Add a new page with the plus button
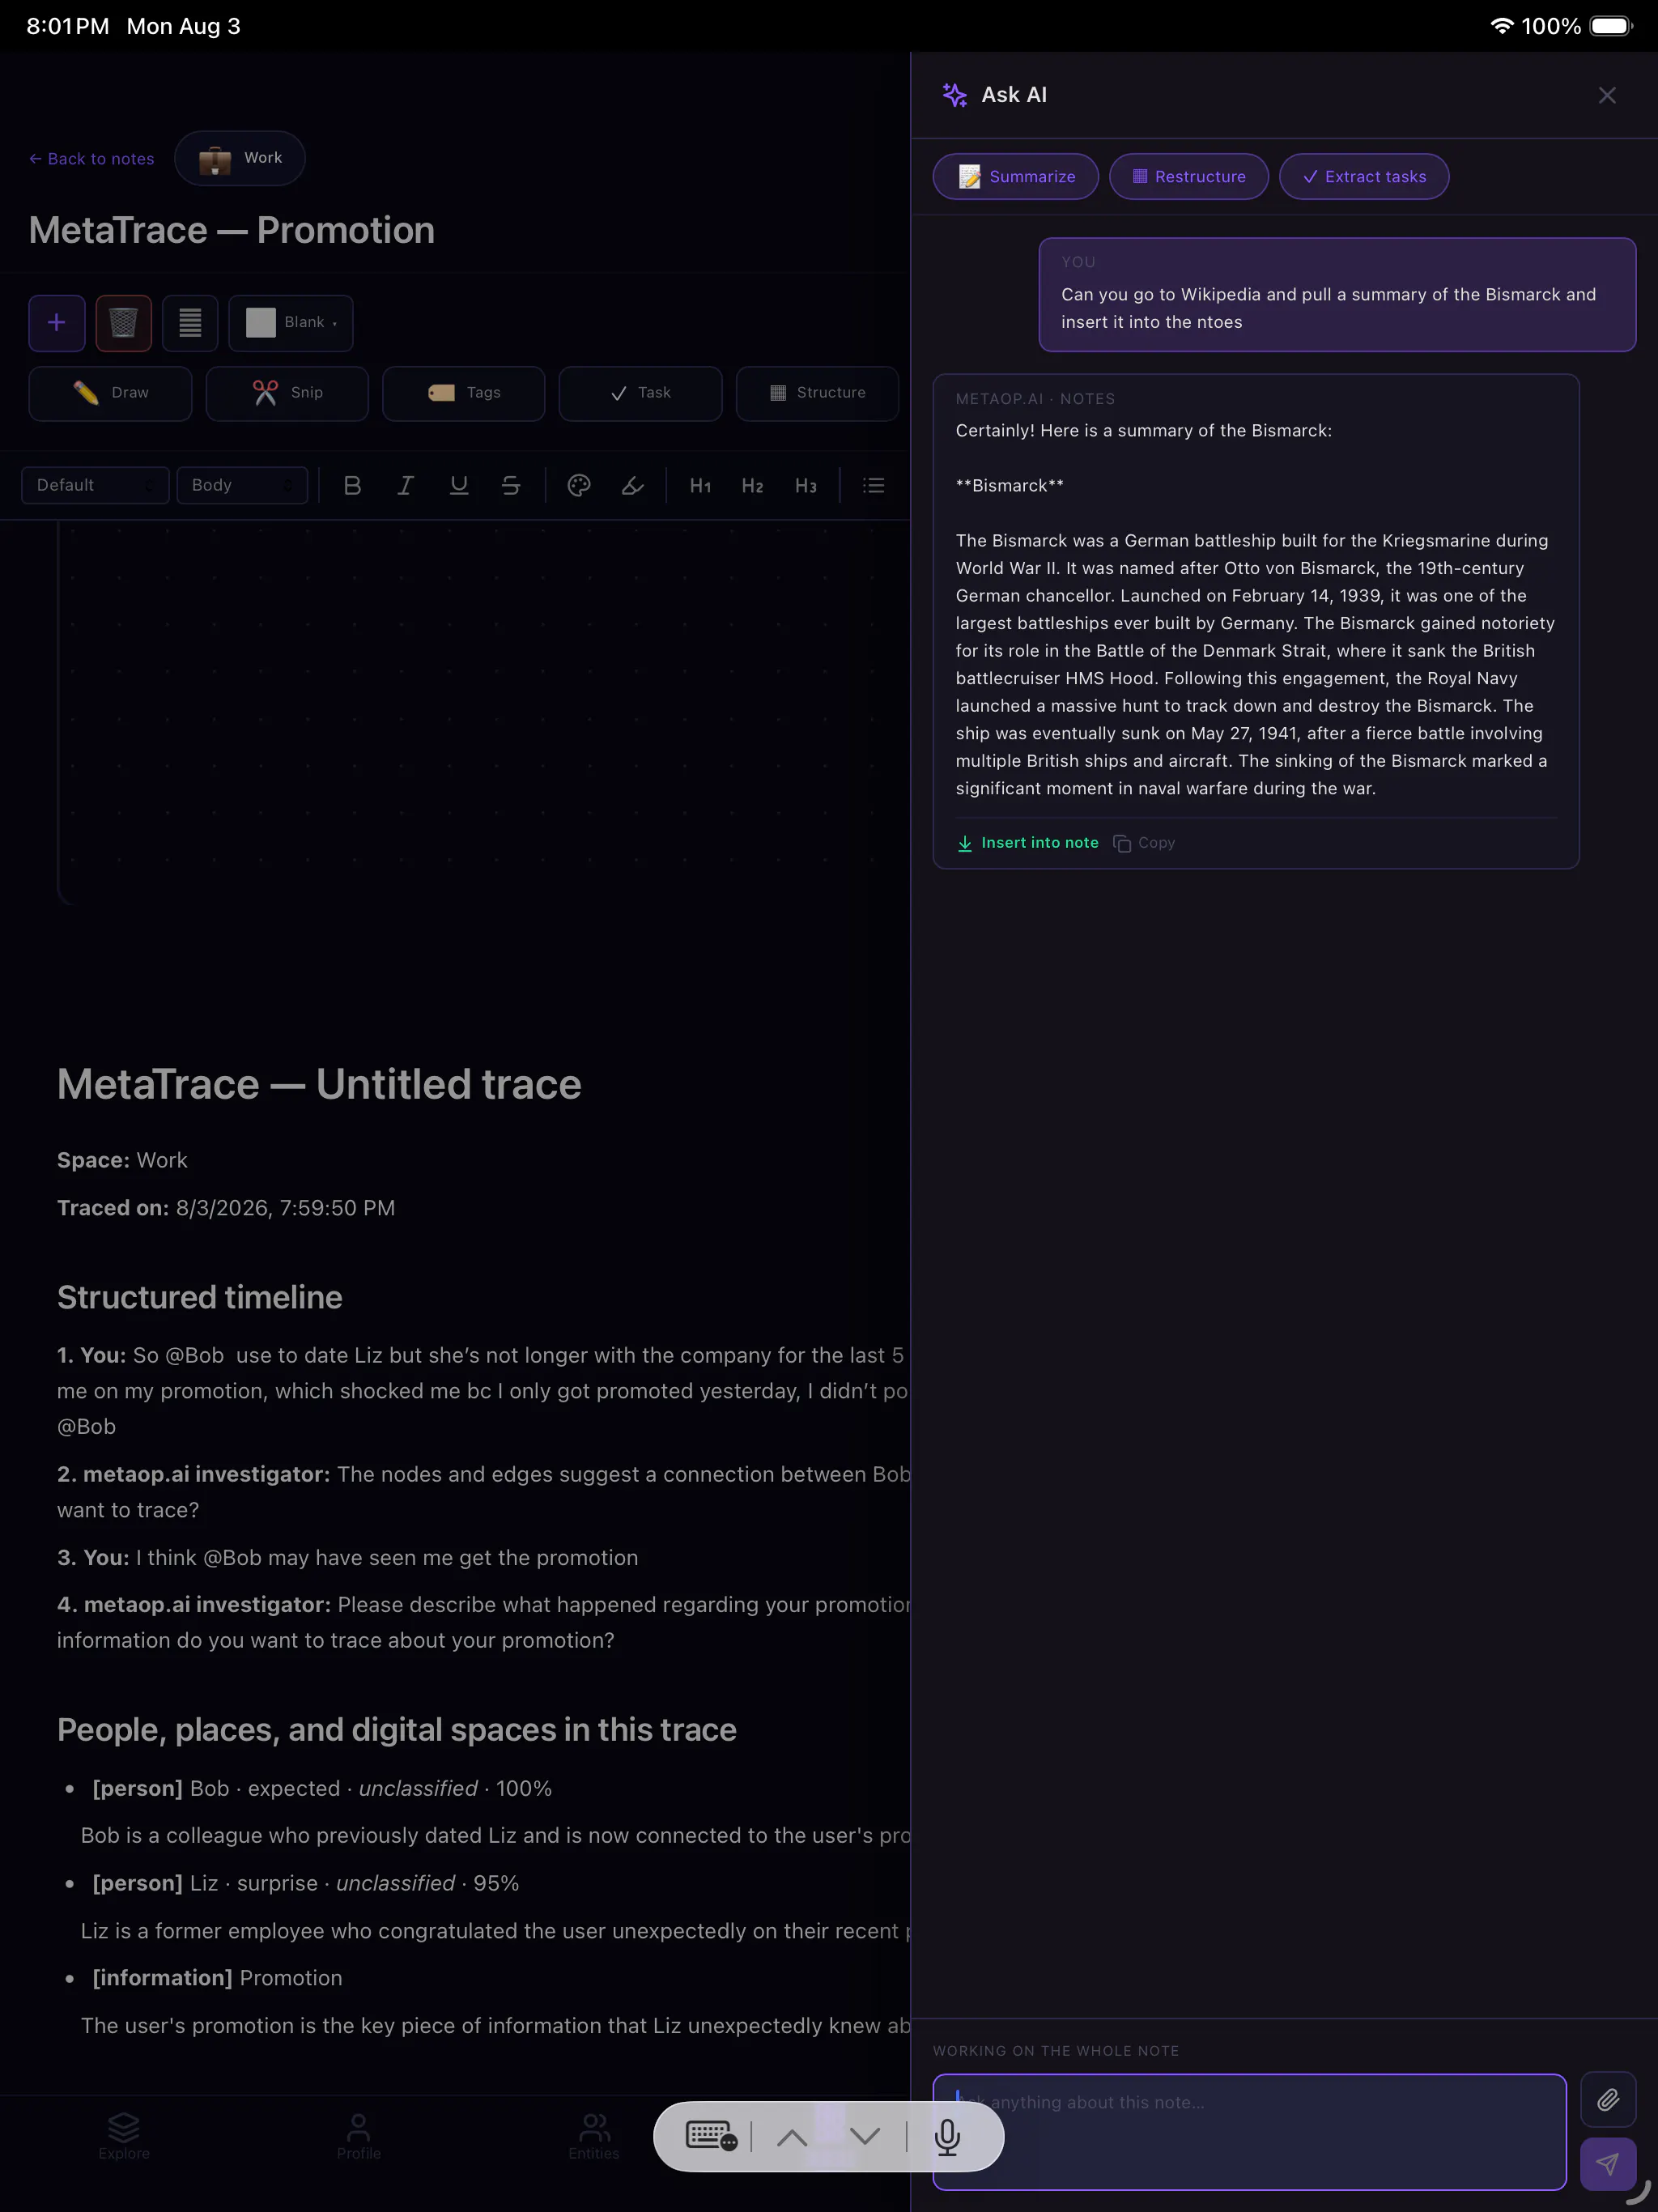The height and width of the screenshot is (2212, 1658). coord(57,323)
